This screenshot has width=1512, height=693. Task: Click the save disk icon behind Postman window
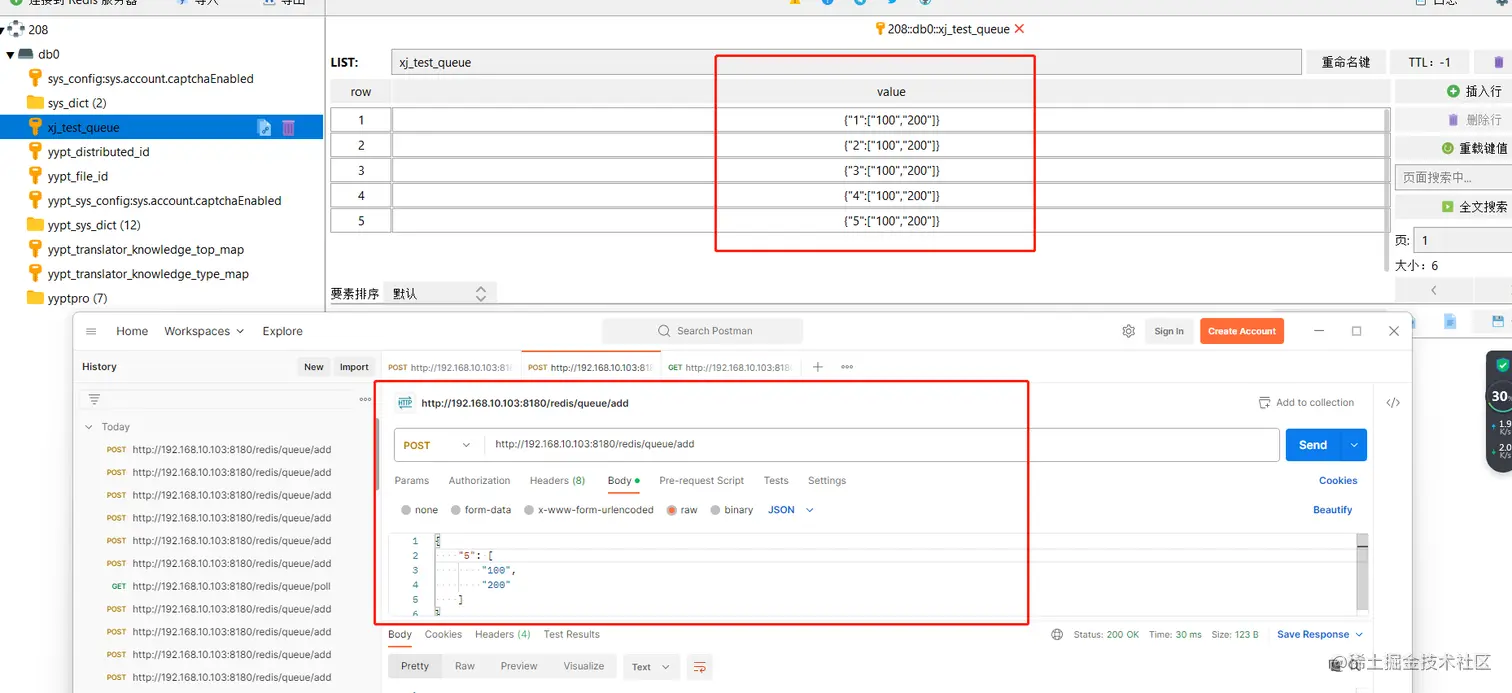click(1497, 321)
